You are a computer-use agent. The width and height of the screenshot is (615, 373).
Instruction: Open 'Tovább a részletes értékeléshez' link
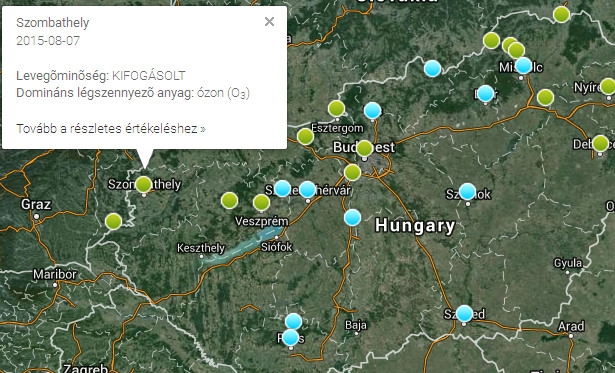point(111,129)
